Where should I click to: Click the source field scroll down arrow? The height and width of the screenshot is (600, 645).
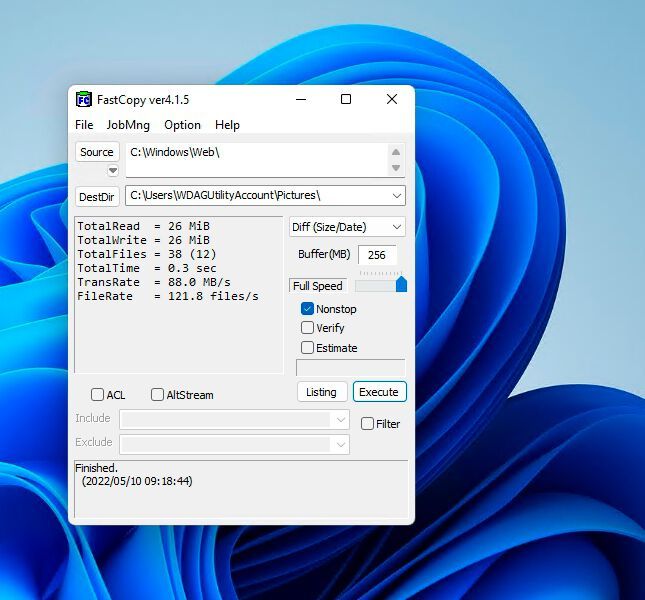point(396,168)
